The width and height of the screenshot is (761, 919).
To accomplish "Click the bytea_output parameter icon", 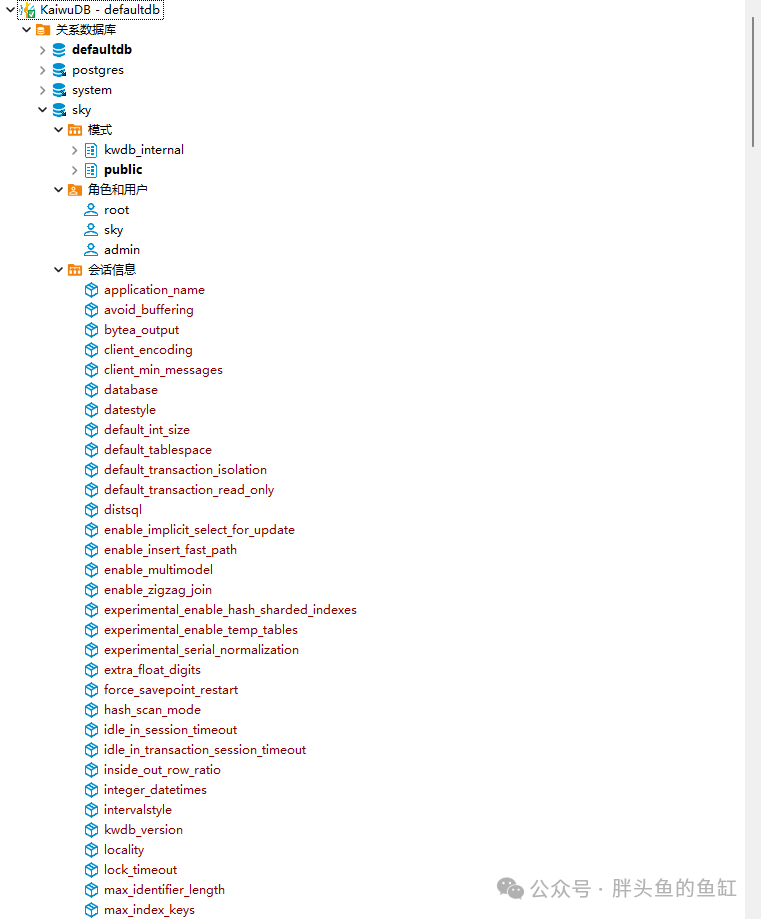I will (91, 330).
